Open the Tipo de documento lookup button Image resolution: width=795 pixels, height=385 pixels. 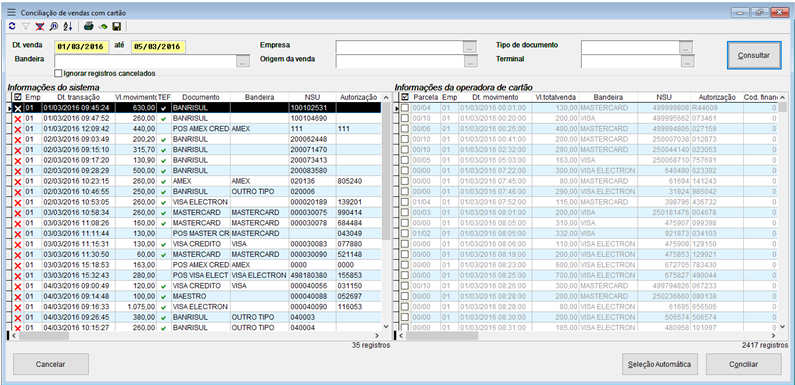[686, 47]
